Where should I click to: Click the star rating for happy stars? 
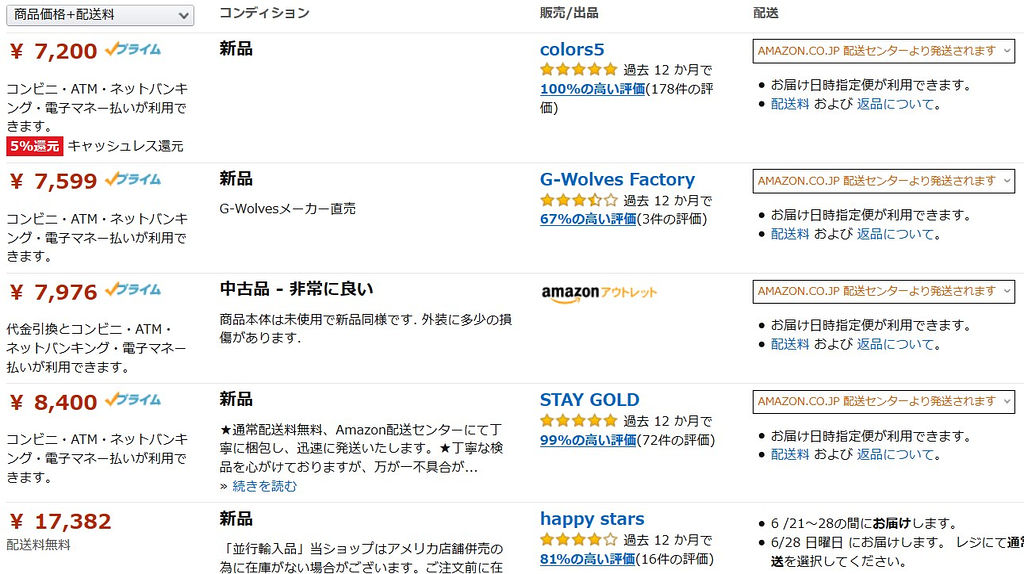coord(579,539)
